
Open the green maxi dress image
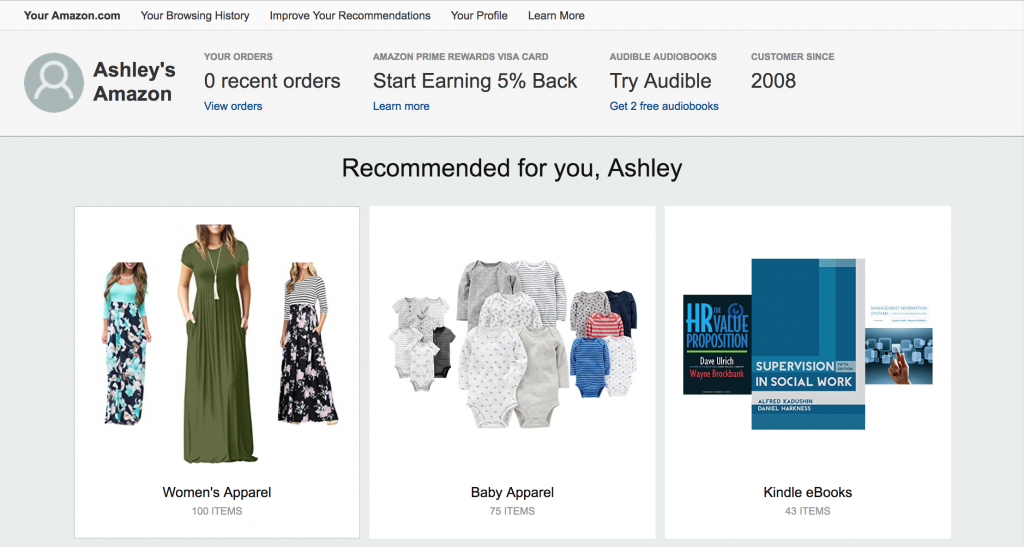click(x=212, y=343)
